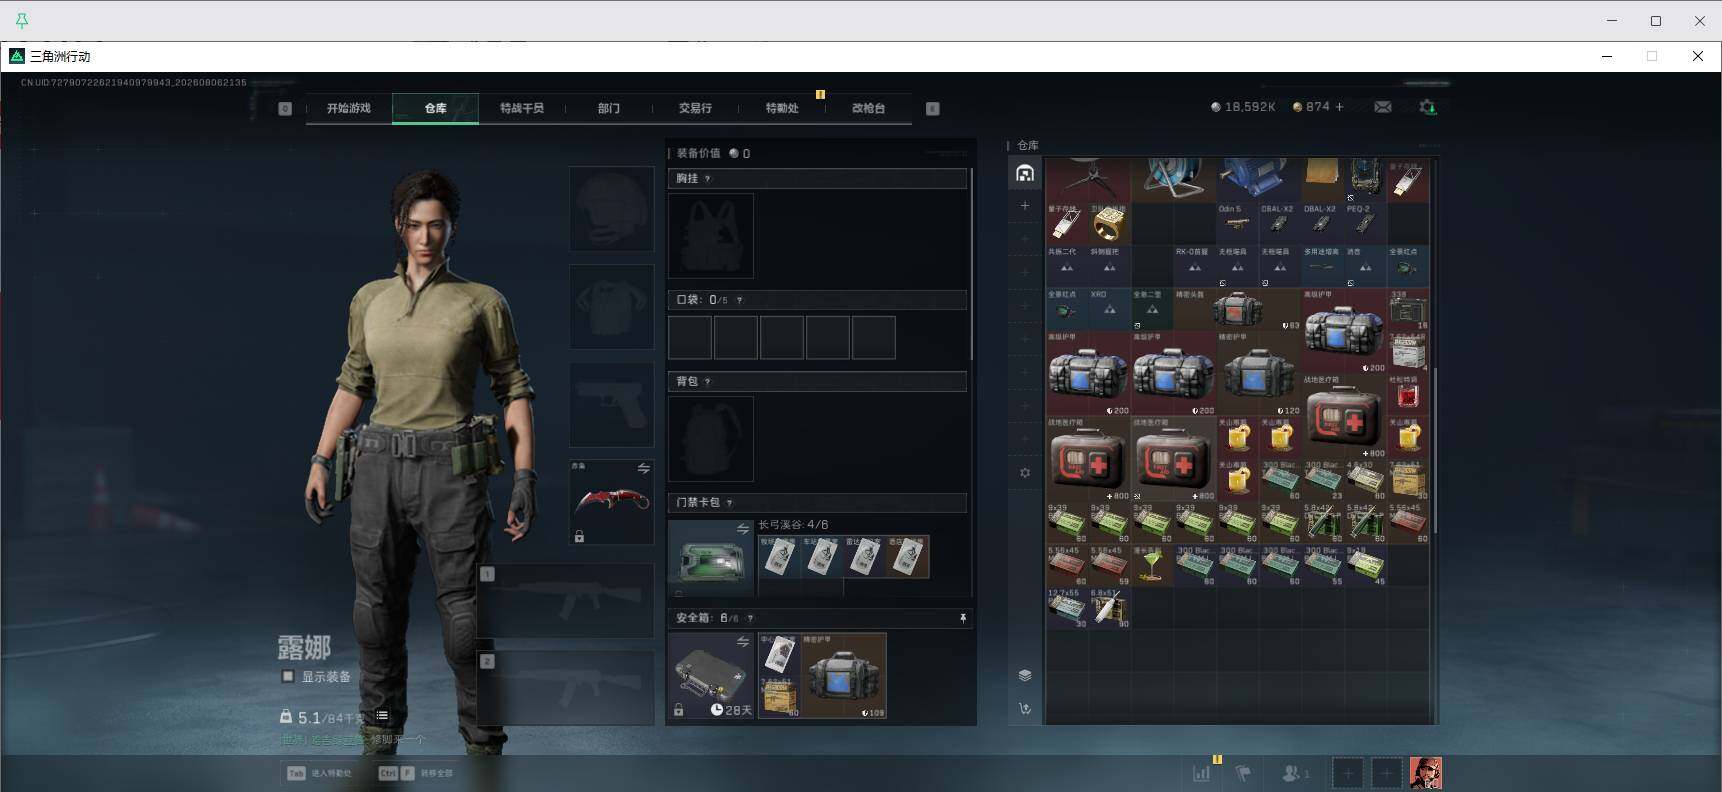The width and height of the screenshot is (1722, 792).
Task: Select the green keycard case thumbnail
Action: pyautogui.click(x=711, y=557)
